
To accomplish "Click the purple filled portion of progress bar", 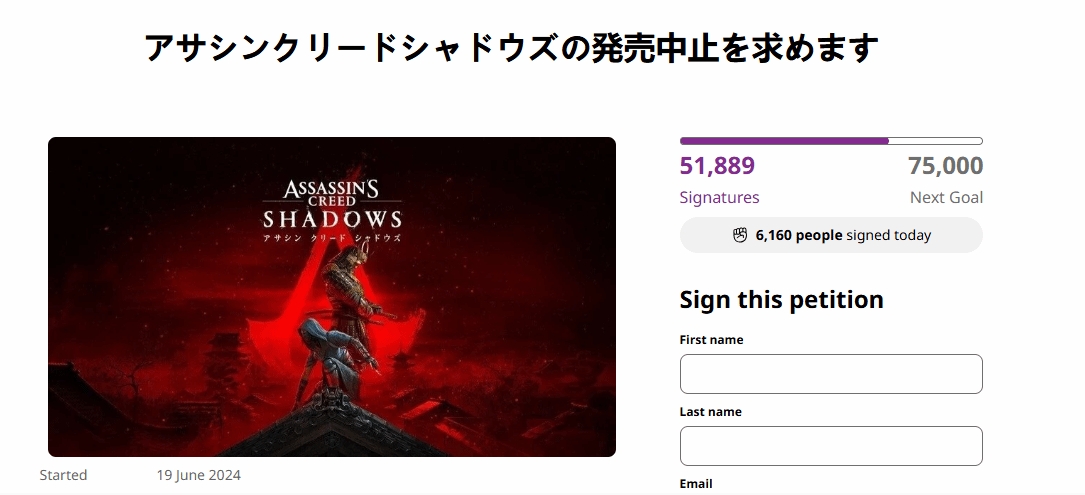I will pyautogui.click(x=784, y=141).
